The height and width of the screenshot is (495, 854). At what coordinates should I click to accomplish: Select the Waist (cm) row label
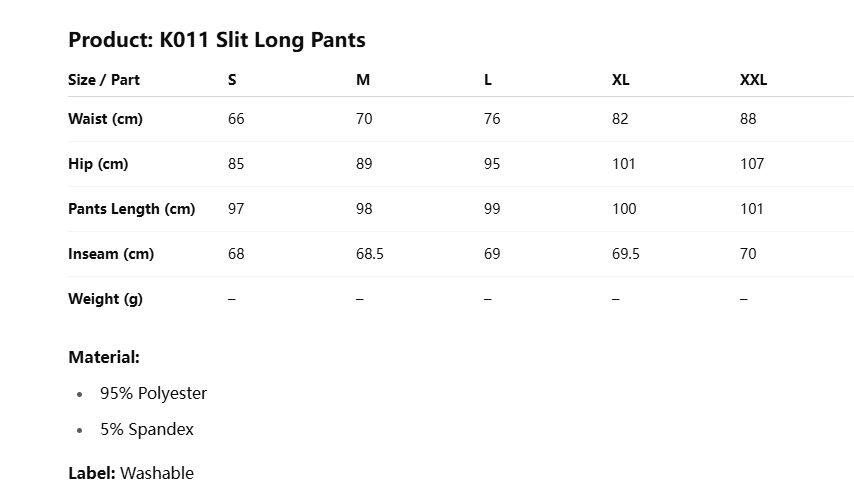coord(105,119)
